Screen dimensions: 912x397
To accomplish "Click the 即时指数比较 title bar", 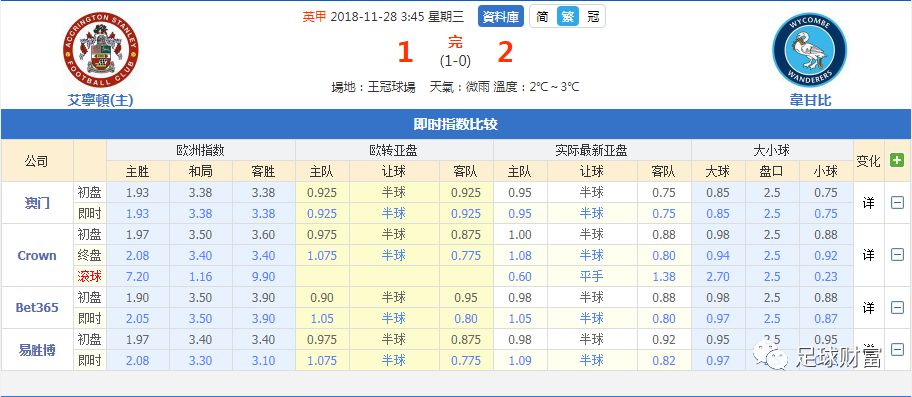I will pyautogui.click(x=455, y=124).
